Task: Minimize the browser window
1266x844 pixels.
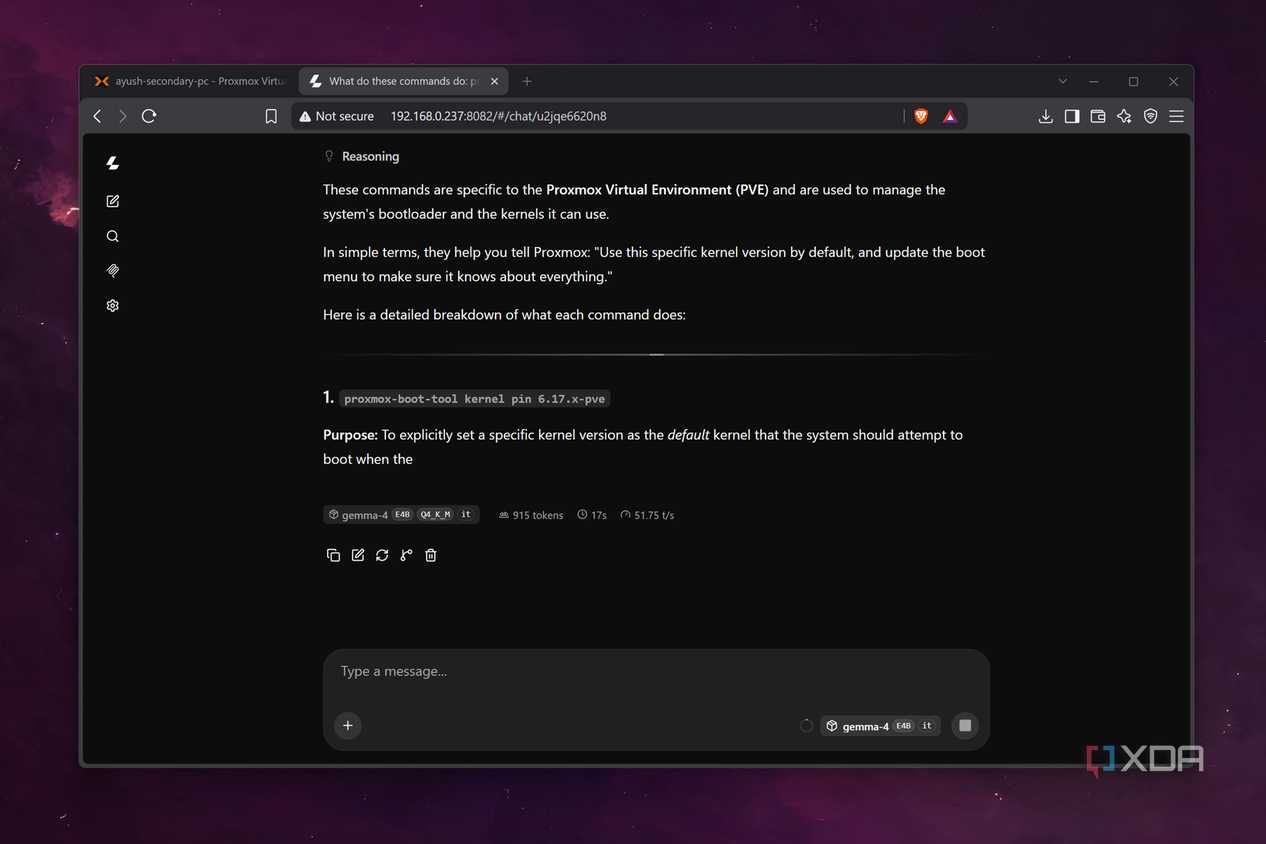Action: 1094,81
